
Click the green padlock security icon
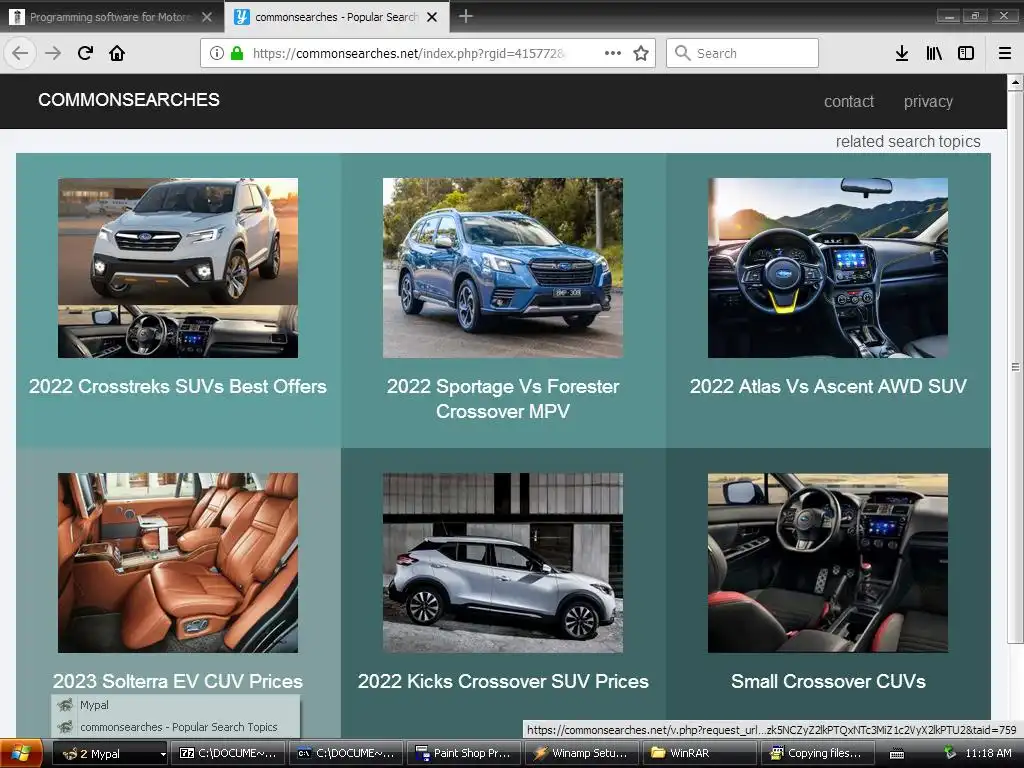point(237,53)
